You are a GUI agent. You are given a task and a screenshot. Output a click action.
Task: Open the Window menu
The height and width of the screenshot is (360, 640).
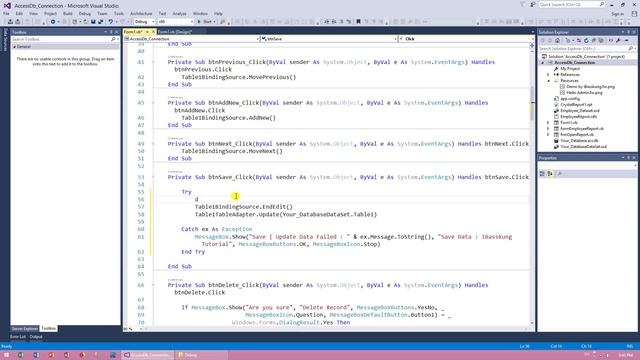(x=200, y=13)
